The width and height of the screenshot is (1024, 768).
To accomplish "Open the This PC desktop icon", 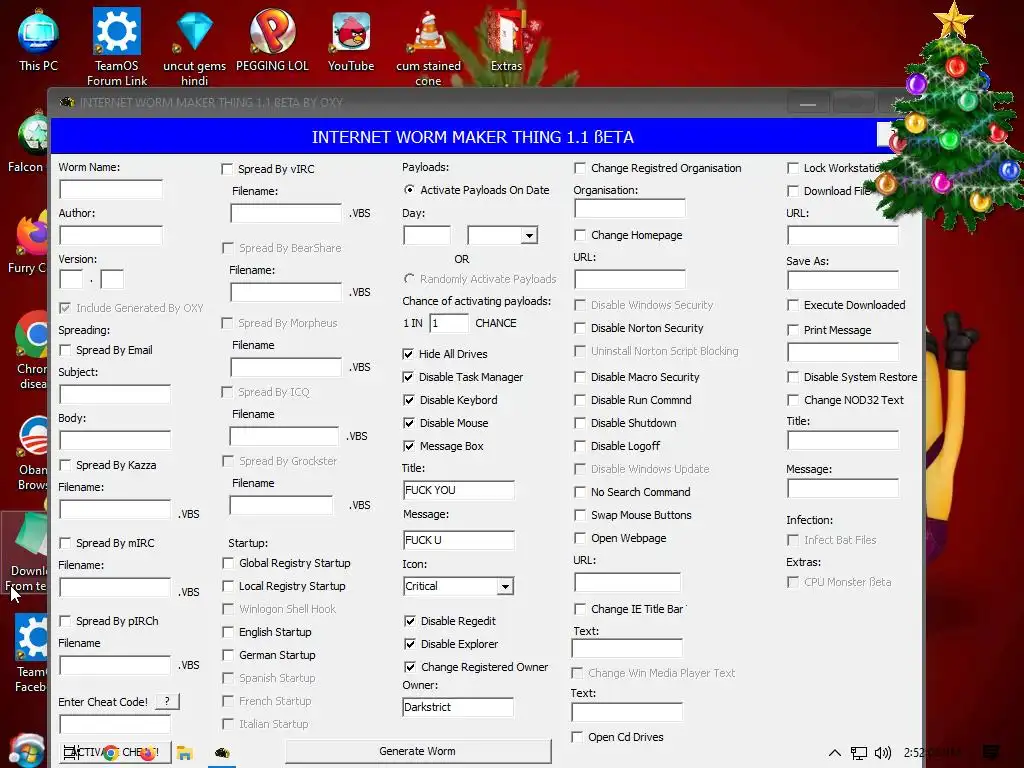I will coord(38,40).
